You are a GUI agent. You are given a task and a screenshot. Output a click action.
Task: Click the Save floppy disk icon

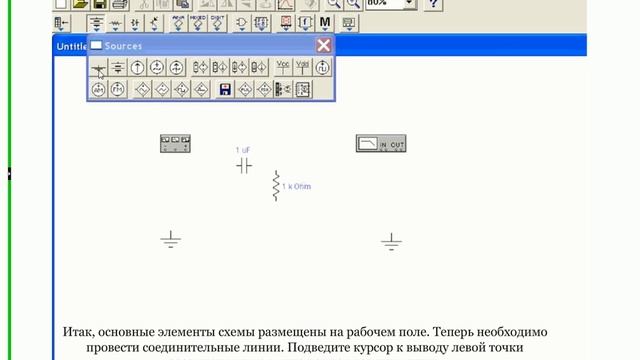click(x=100, y=4)
